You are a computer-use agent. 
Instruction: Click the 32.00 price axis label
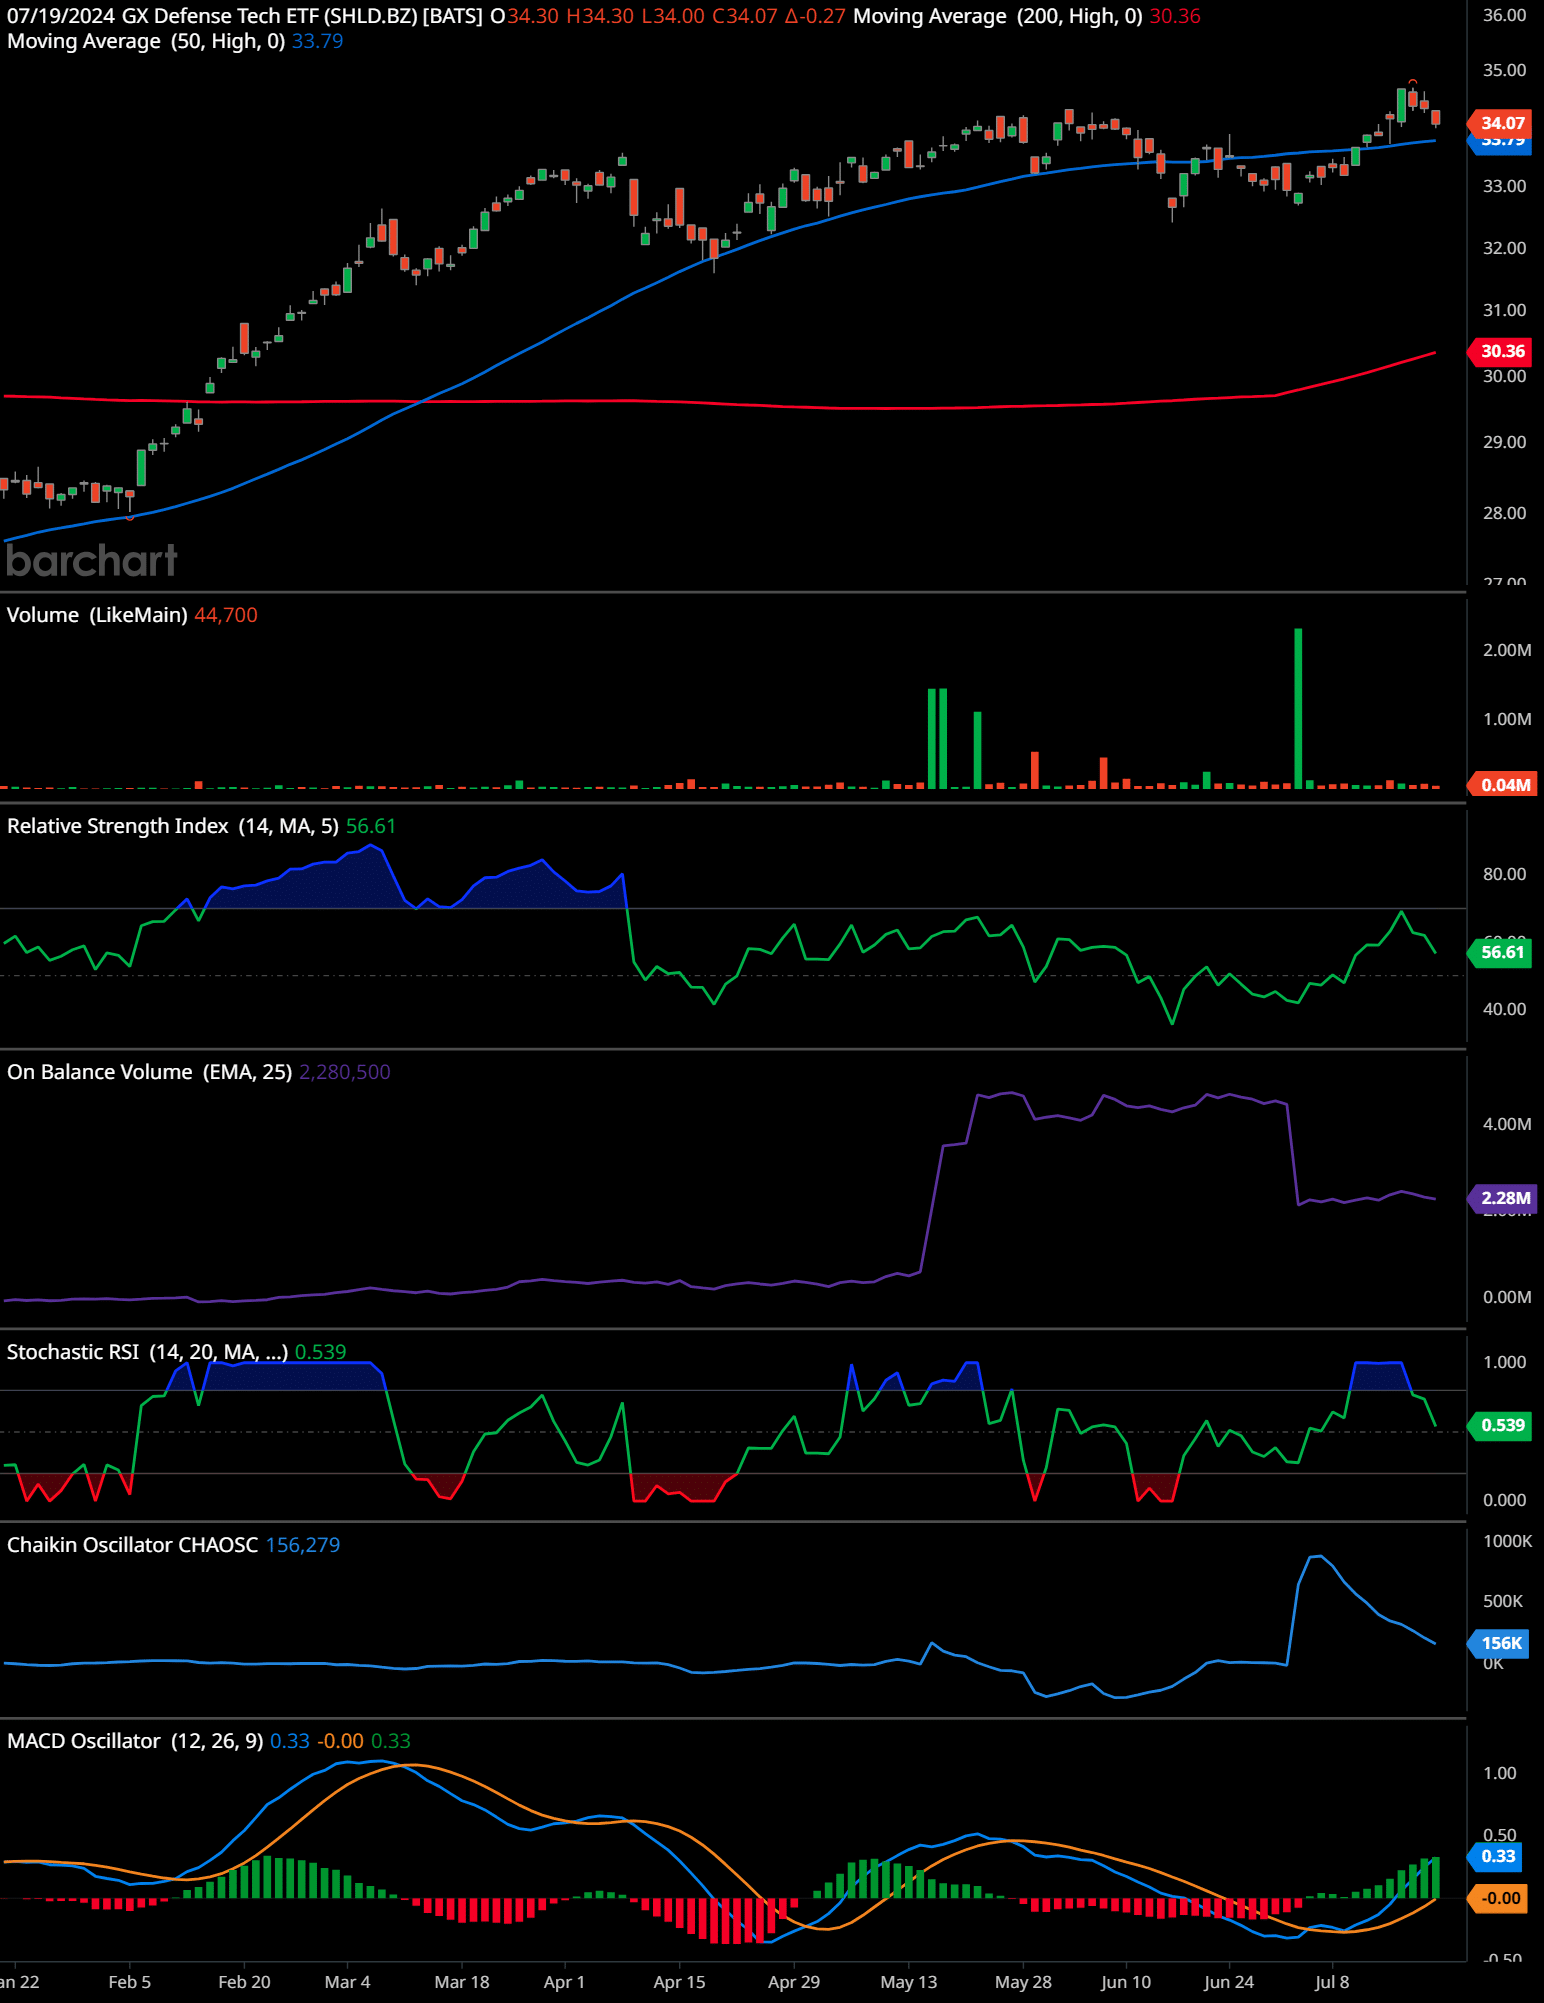(1504, 248)
